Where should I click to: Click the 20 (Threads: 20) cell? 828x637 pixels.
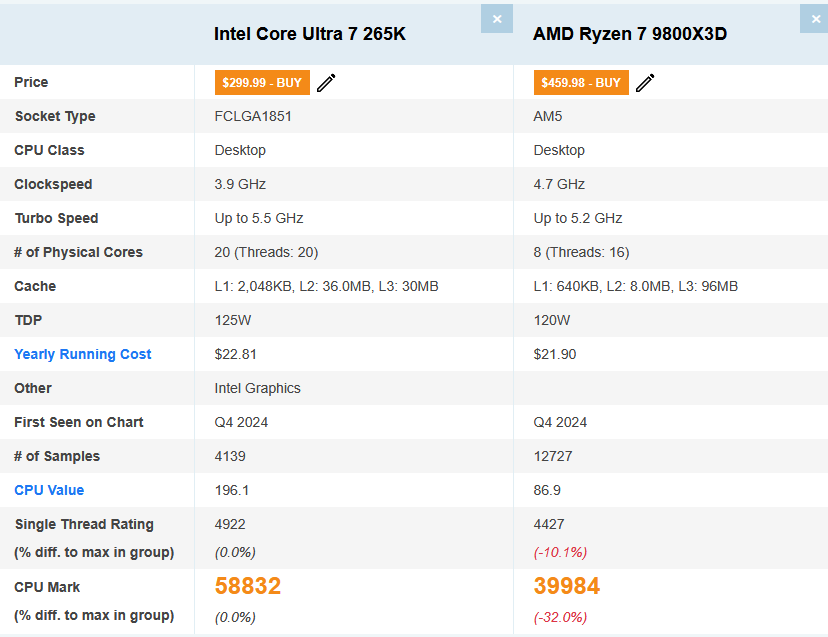(x=266, y=252)
